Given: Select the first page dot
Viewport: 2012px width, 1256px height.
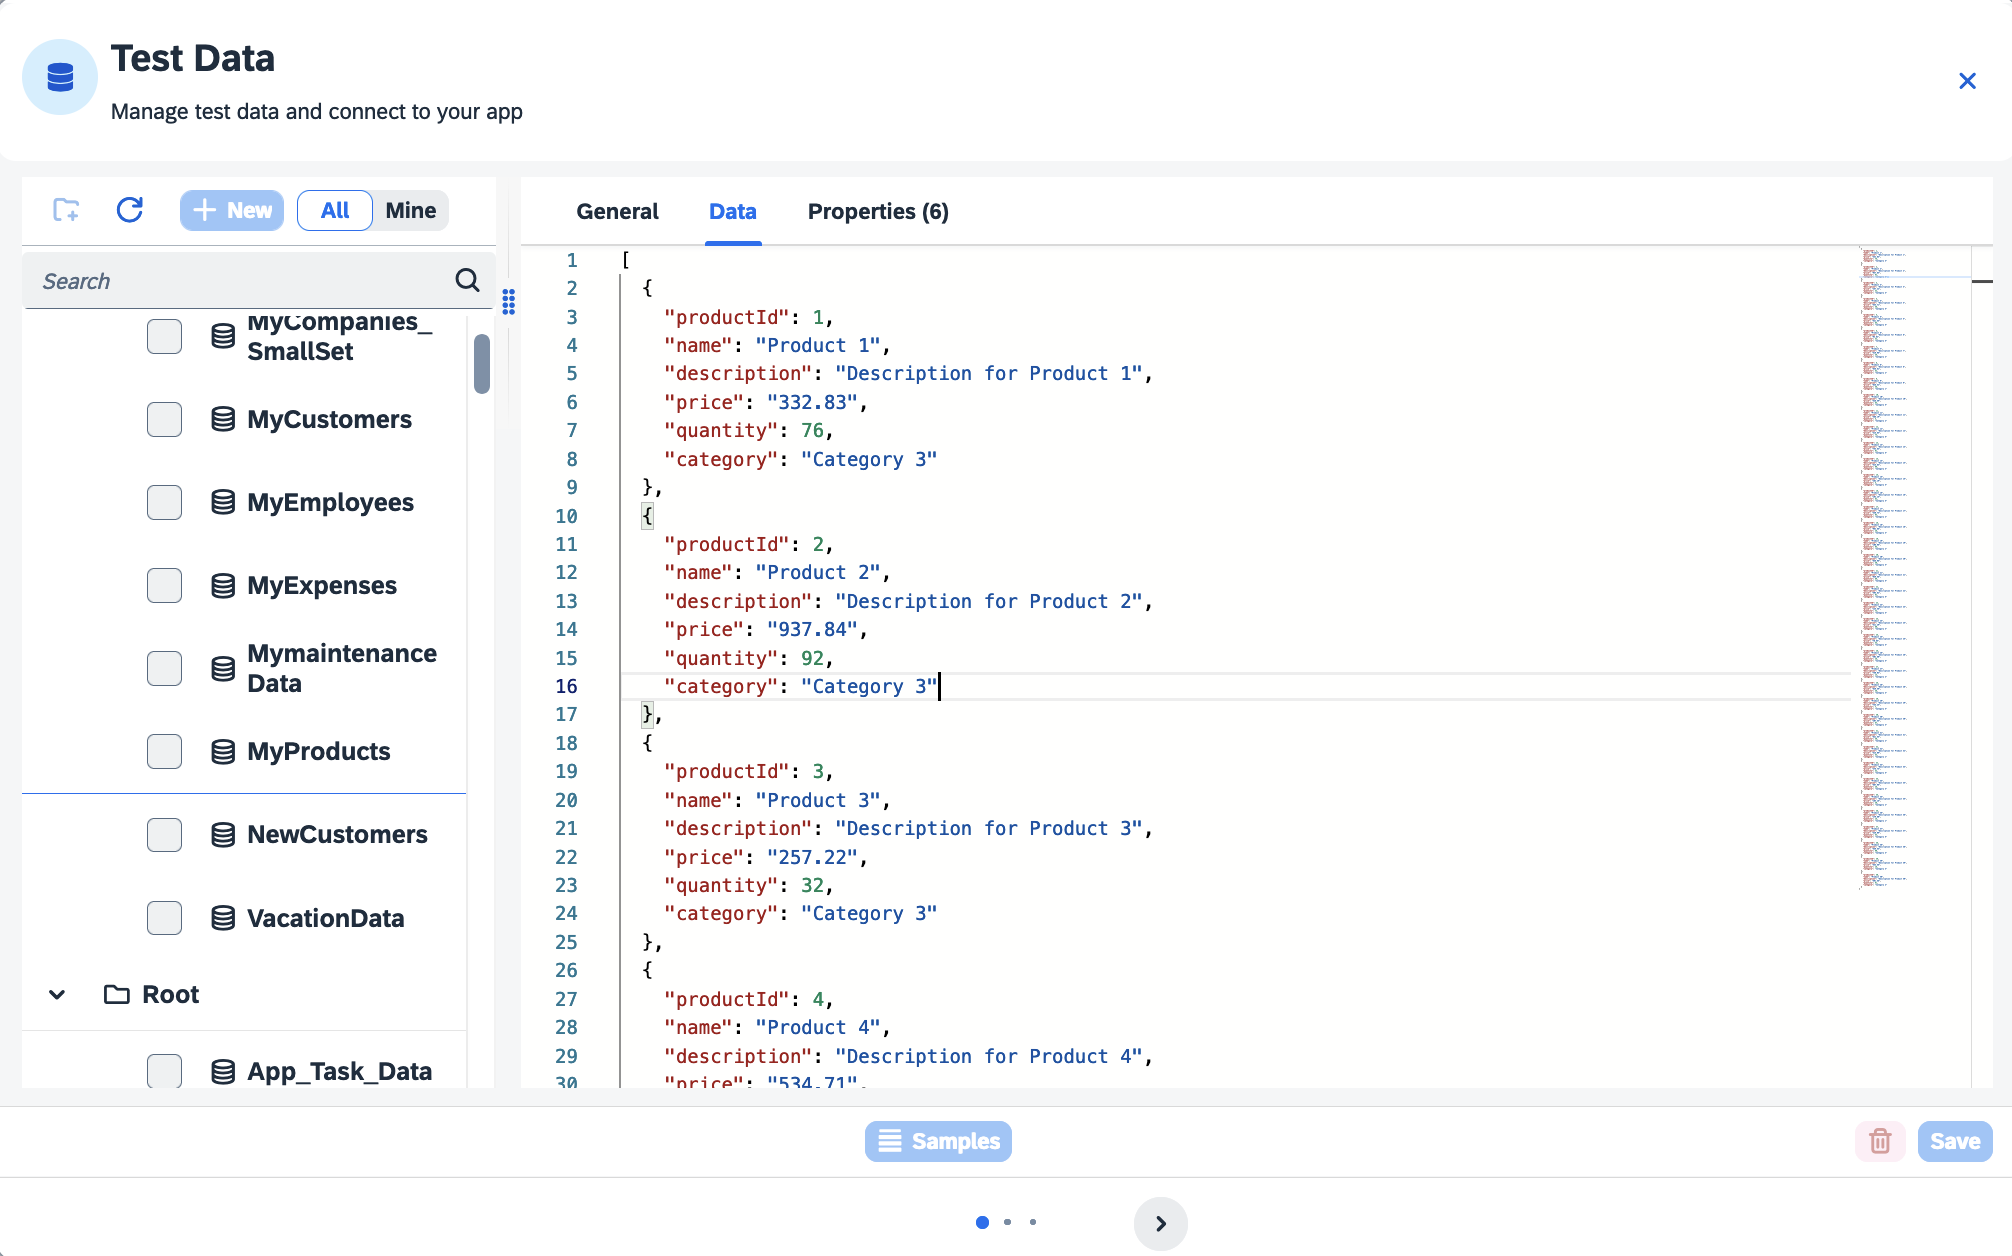Looking at the screenshot, I should click(982, 1222).
